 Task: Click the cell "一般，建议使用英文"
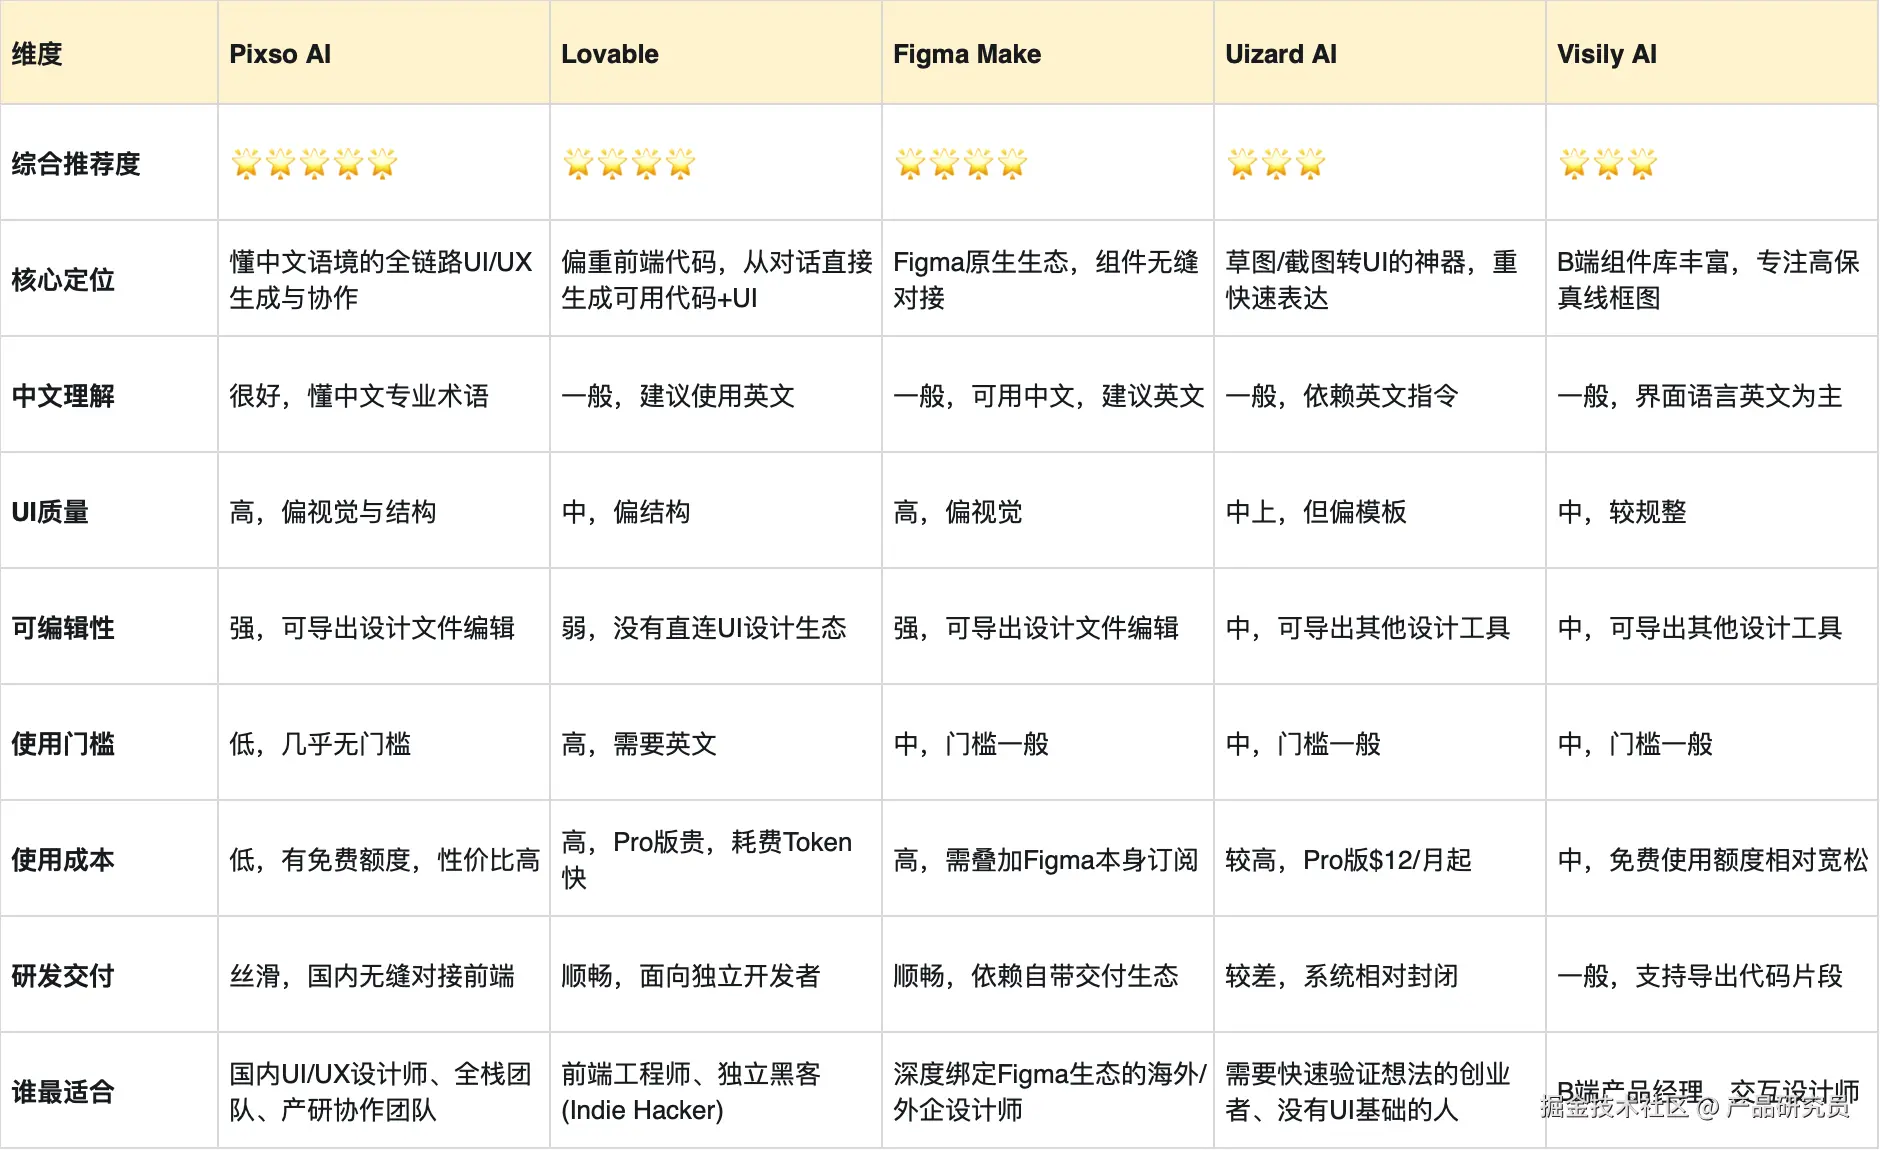coord(716,395)
